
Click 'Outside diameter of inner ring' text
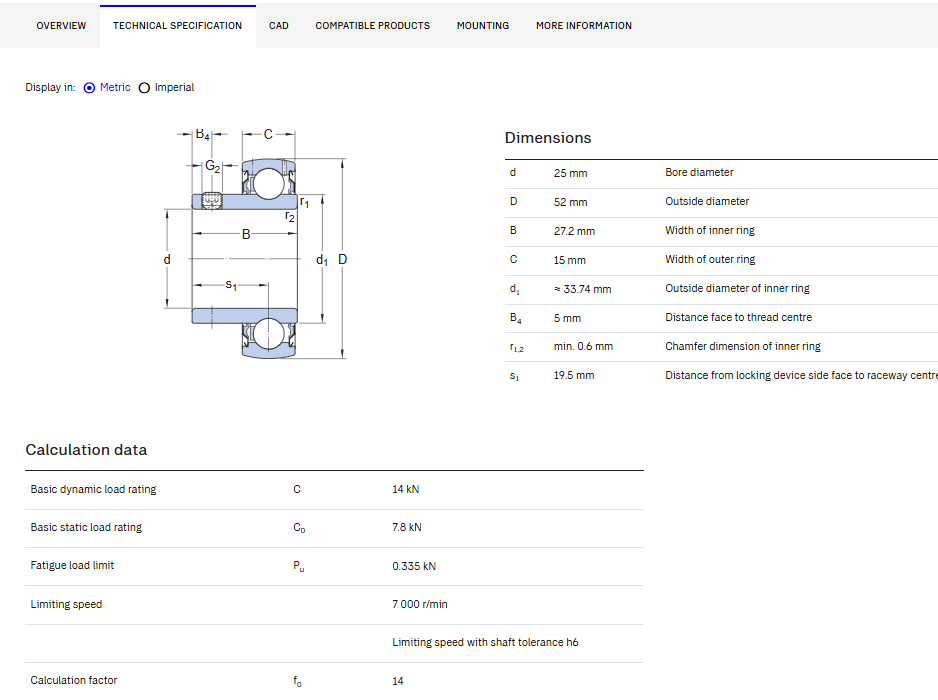click(x=737, y=288)
